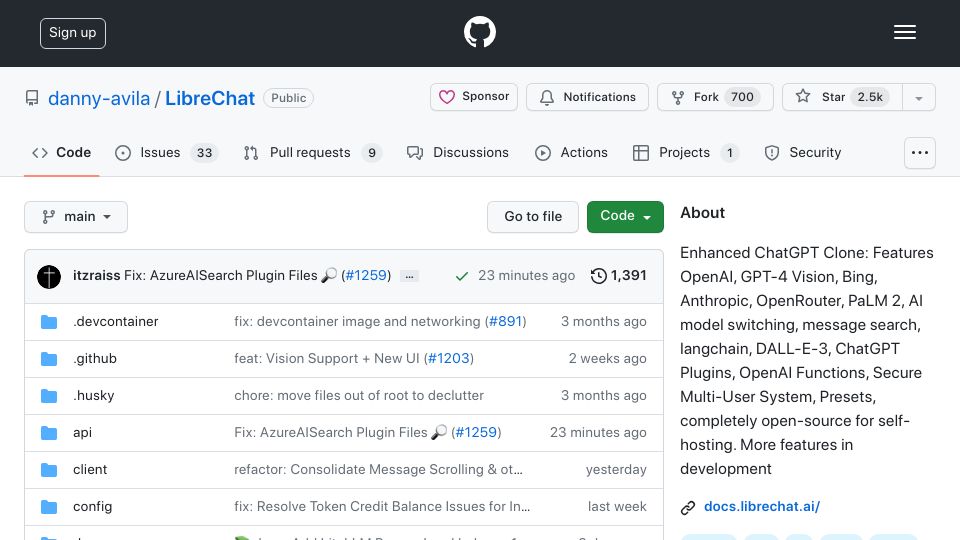The height and width of the screenshot is (540, 960).
Task: Open the .husky folder
Action: [x=94, y=396]
